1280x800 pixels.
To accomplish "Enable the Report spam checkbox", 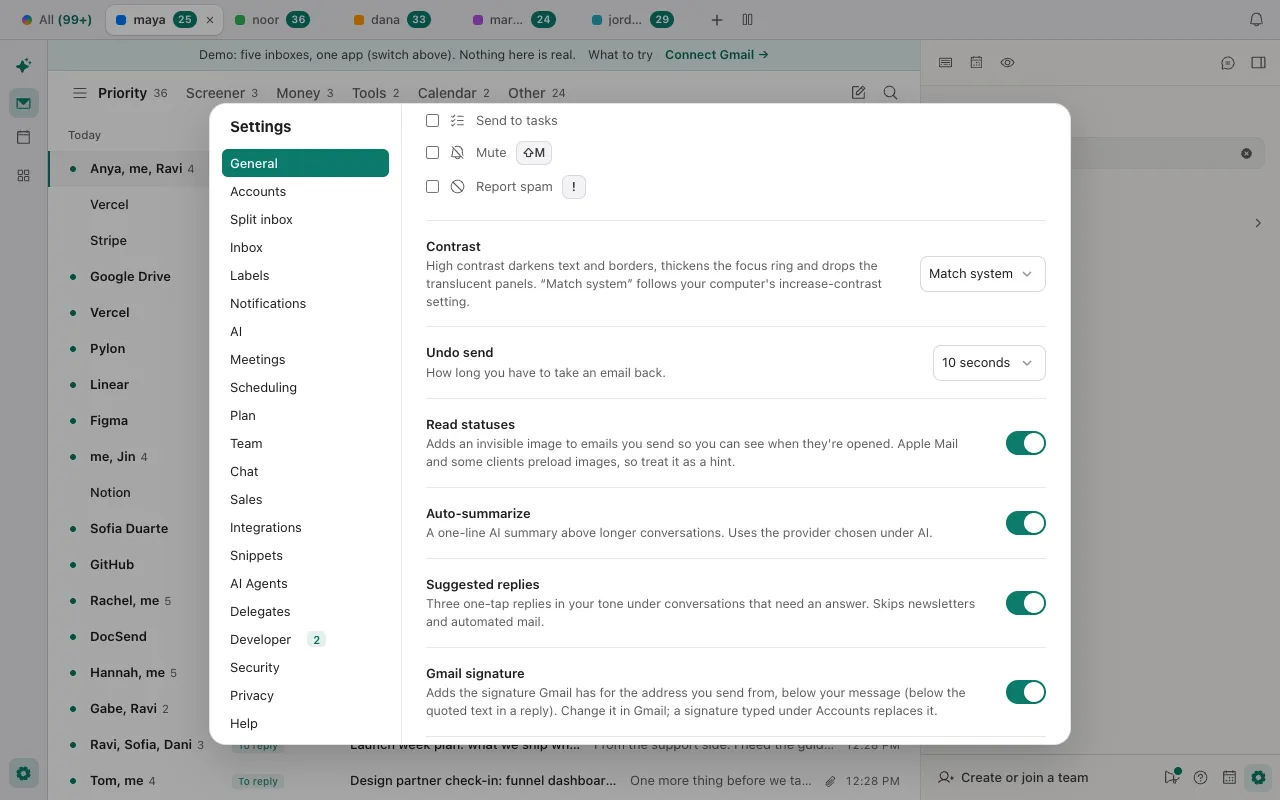I will tap(432, 186).
